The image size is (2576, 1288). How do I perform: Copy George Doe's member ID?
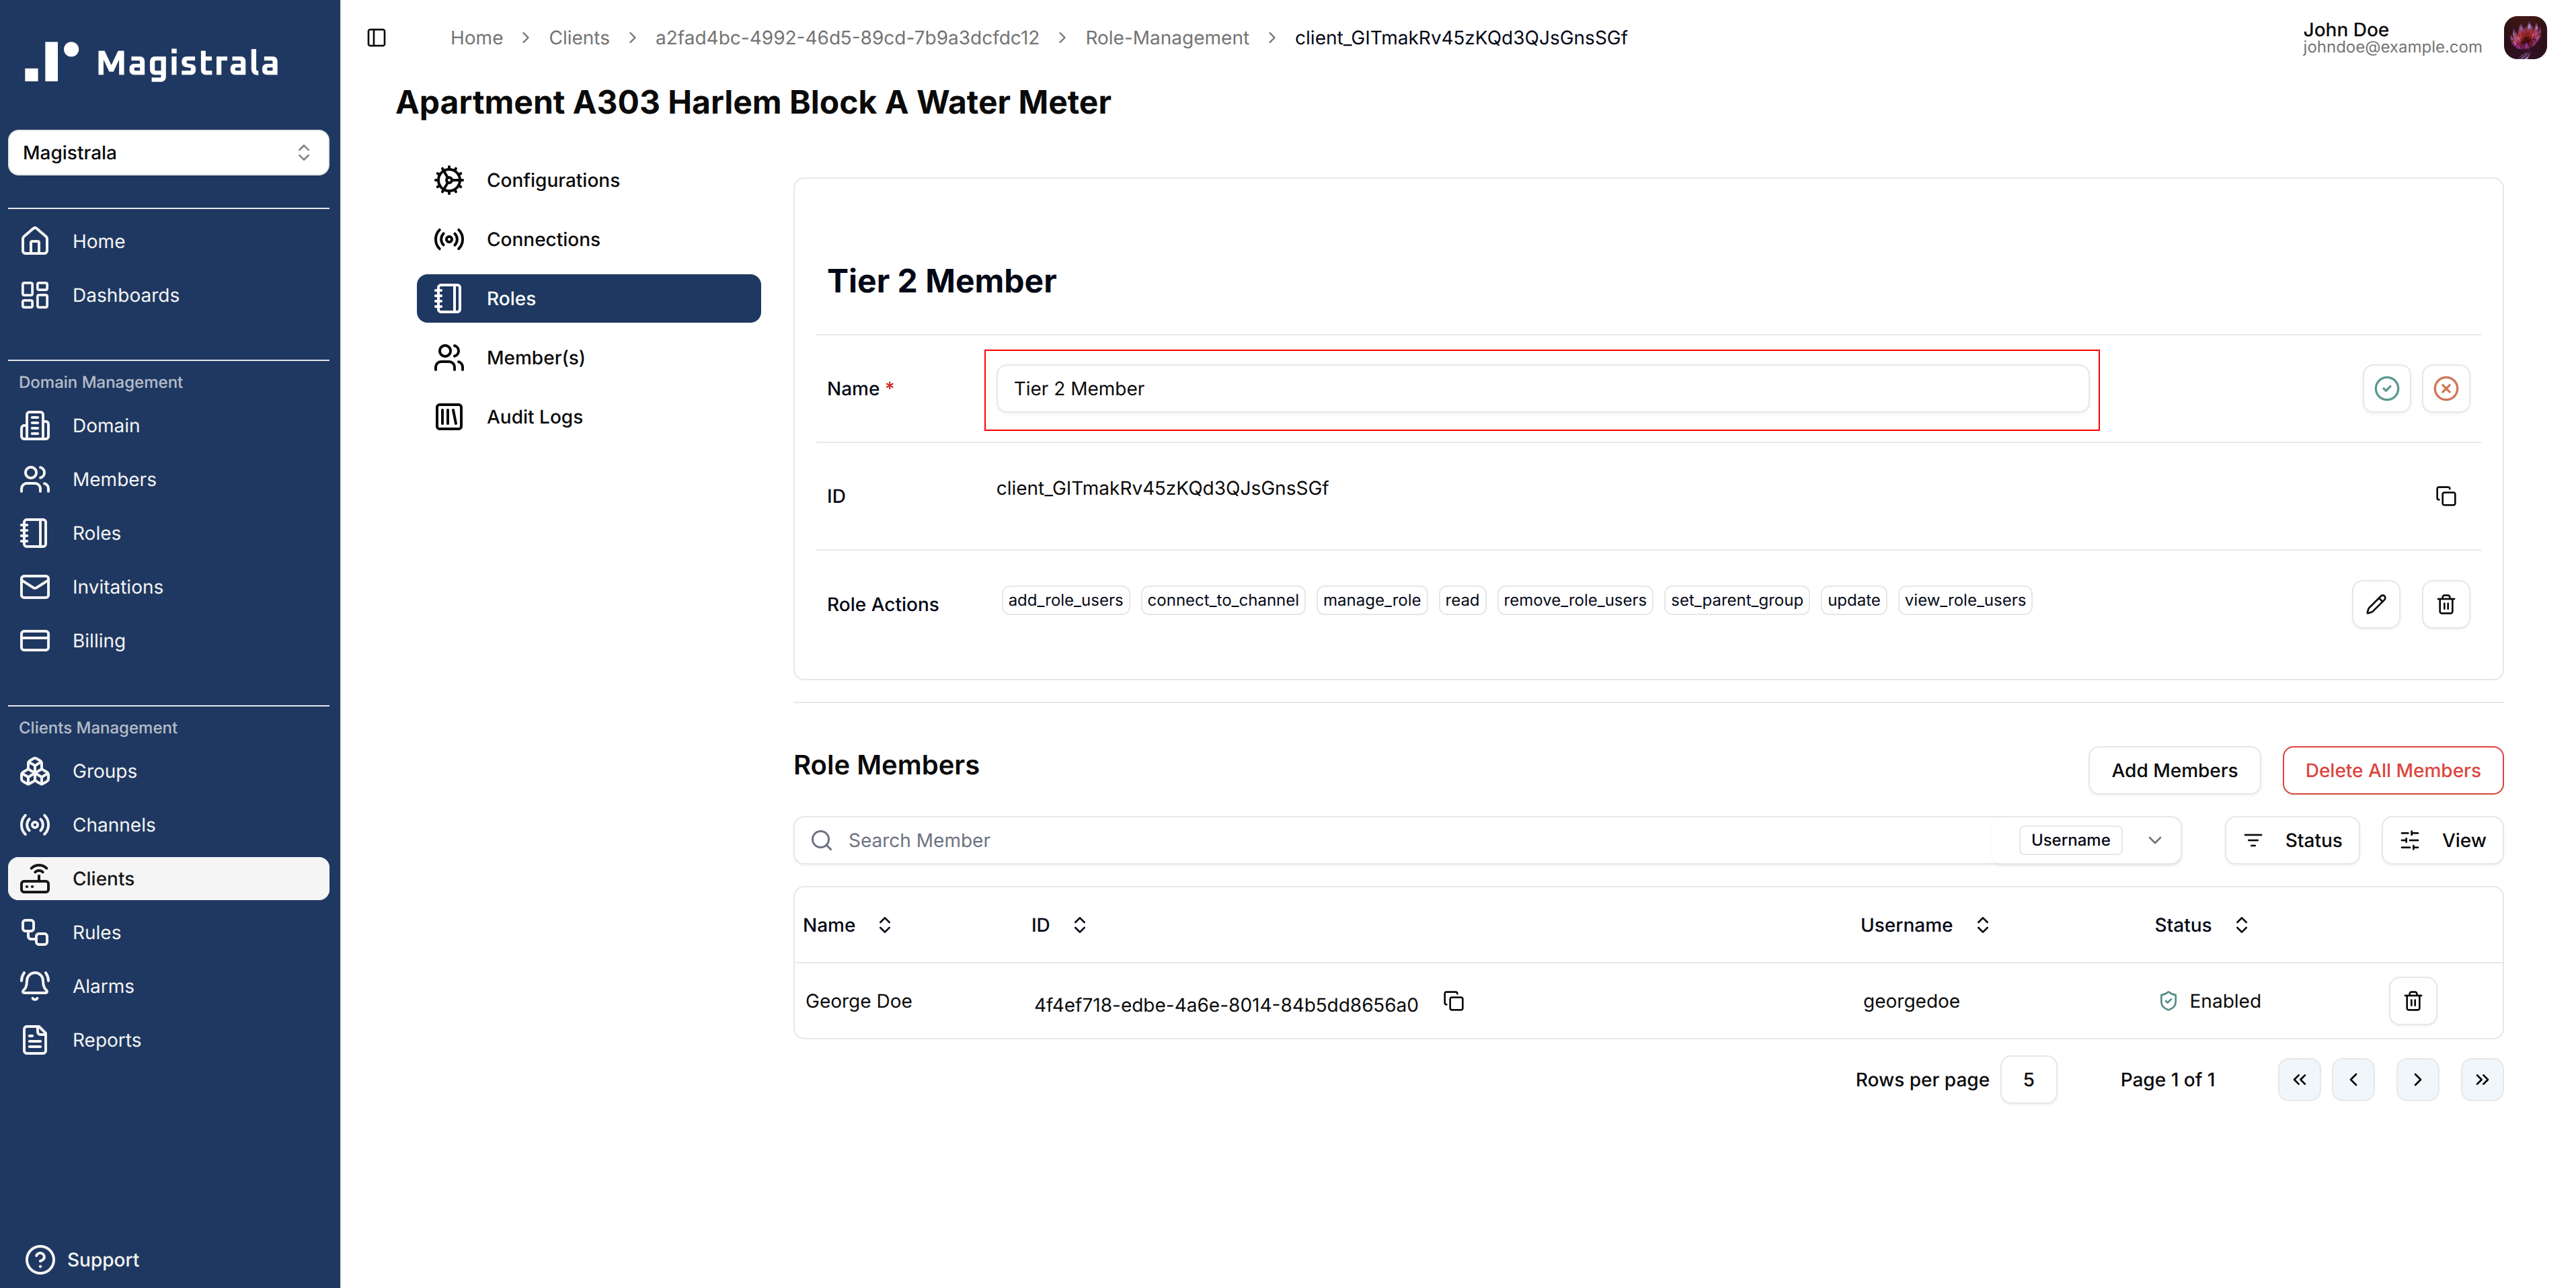click(1453, 1001)
